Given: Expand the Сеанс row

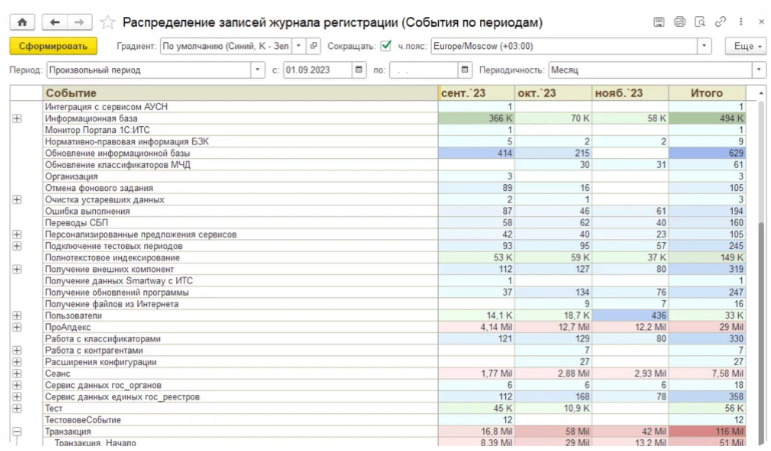Looking at the screenshot, I should click(17, 373).
